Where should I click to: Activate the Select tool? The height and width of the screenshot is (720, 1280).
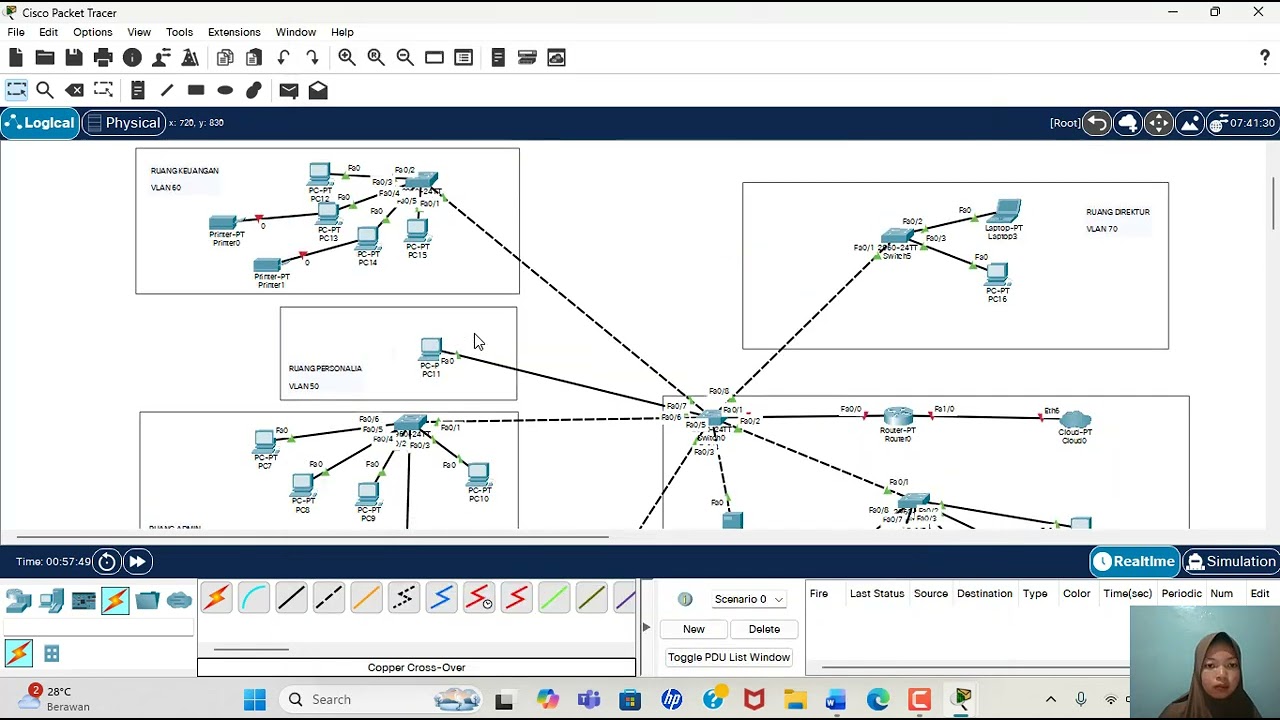click(16, 90)
